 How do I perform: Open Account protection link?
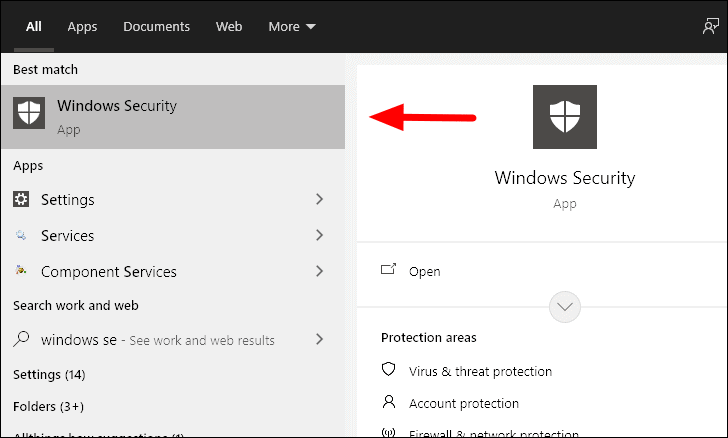pyautogui.click(x=464, y=403)
